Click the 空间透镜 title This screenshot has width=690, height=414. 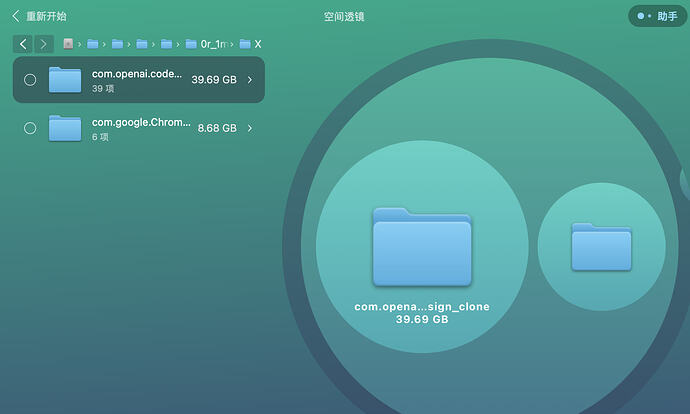pos(344,17)
